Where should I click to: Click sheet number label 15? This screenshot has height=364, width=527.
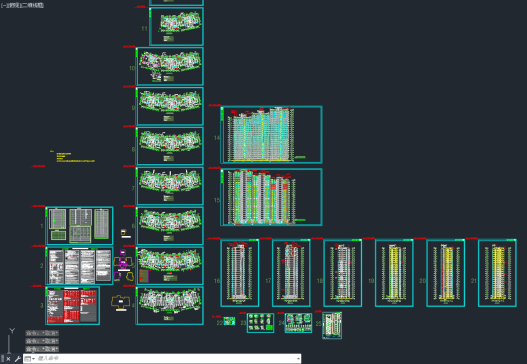coord(217,200)
